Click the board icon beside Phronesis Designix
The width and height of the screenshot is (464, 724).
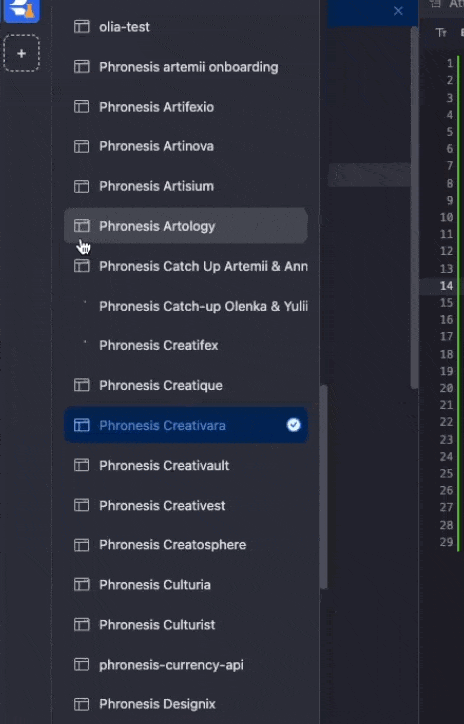point(82,704)
